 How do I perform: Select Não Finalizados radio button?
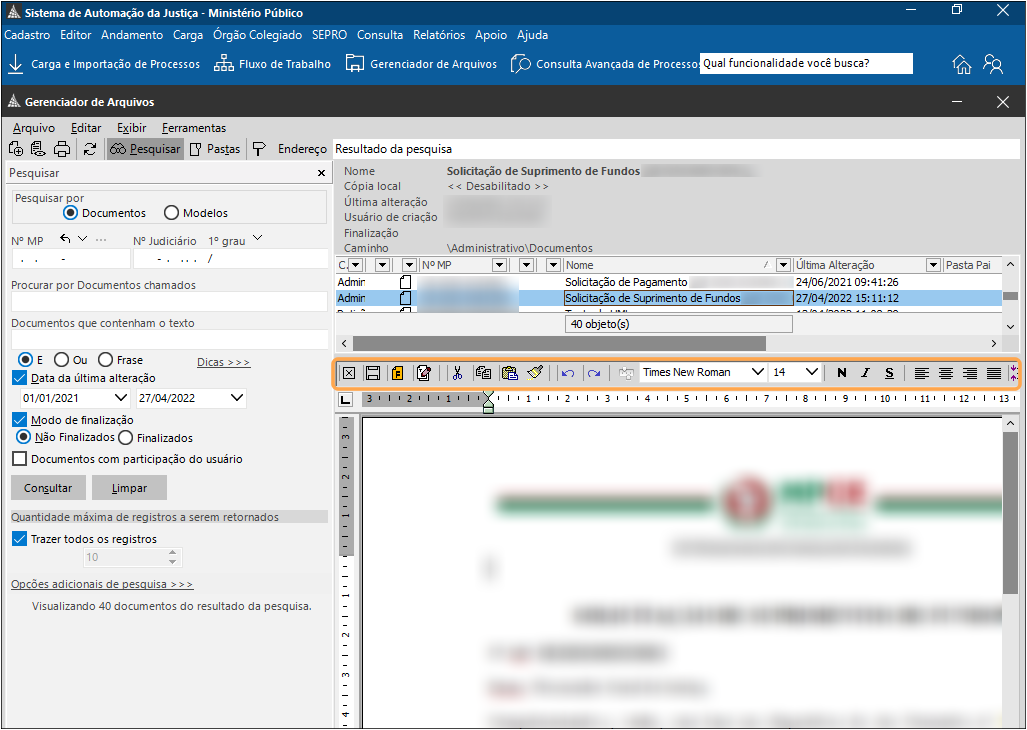24,437
